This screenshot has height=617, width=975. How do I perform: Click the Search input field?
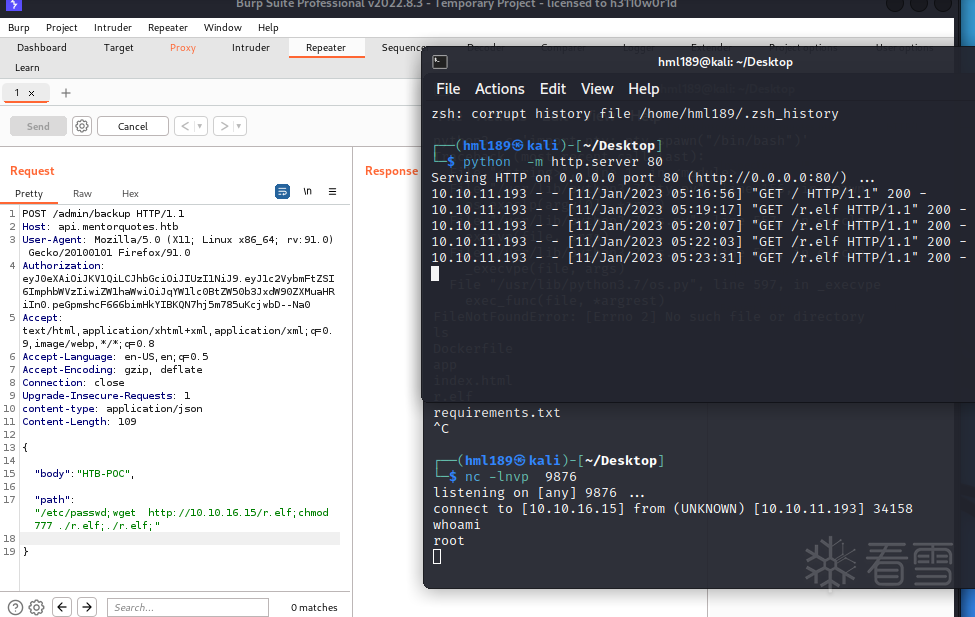click(x=188, y=607)
